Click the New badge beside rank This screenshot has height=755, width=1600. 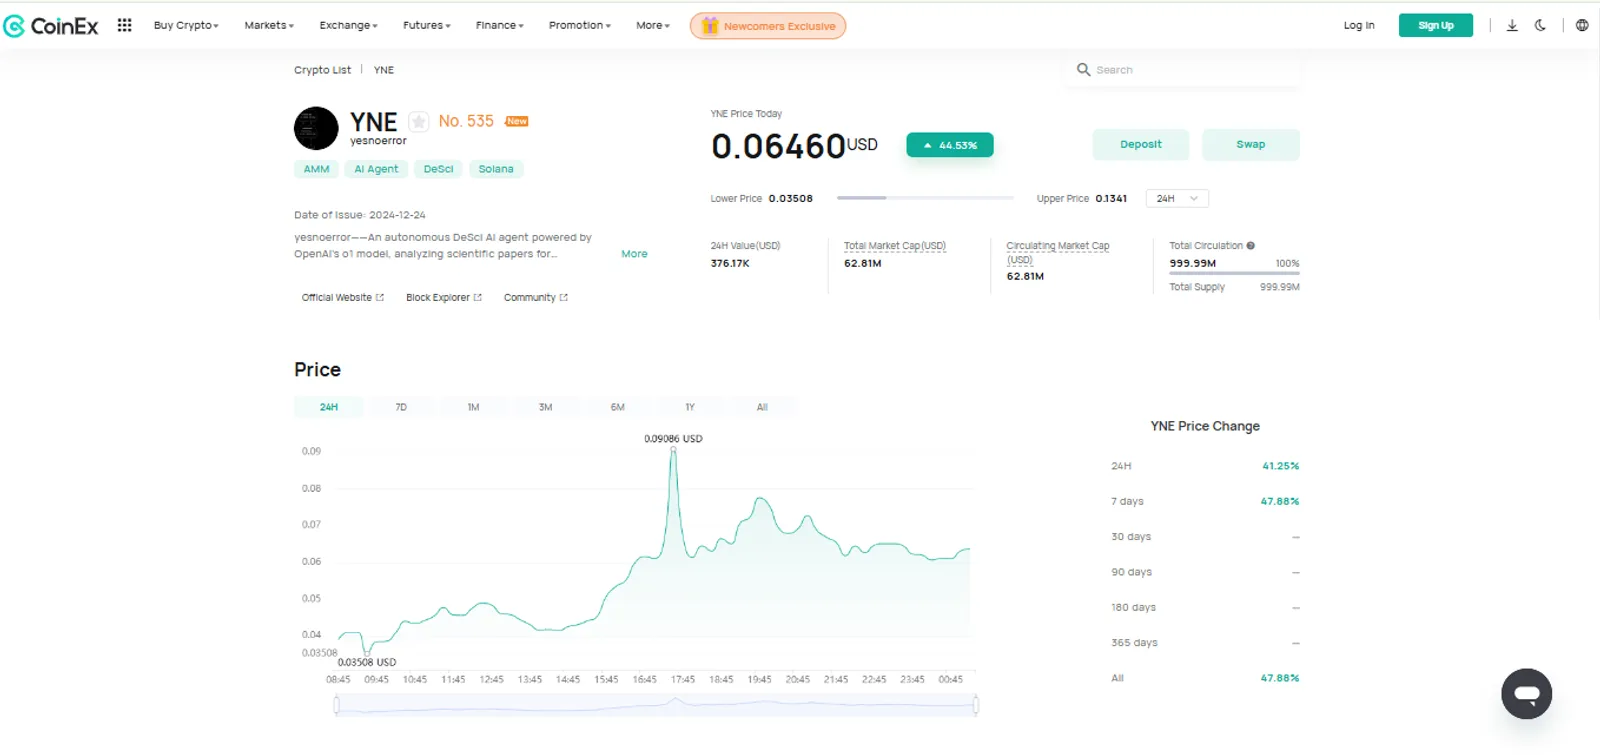[517, 121]
